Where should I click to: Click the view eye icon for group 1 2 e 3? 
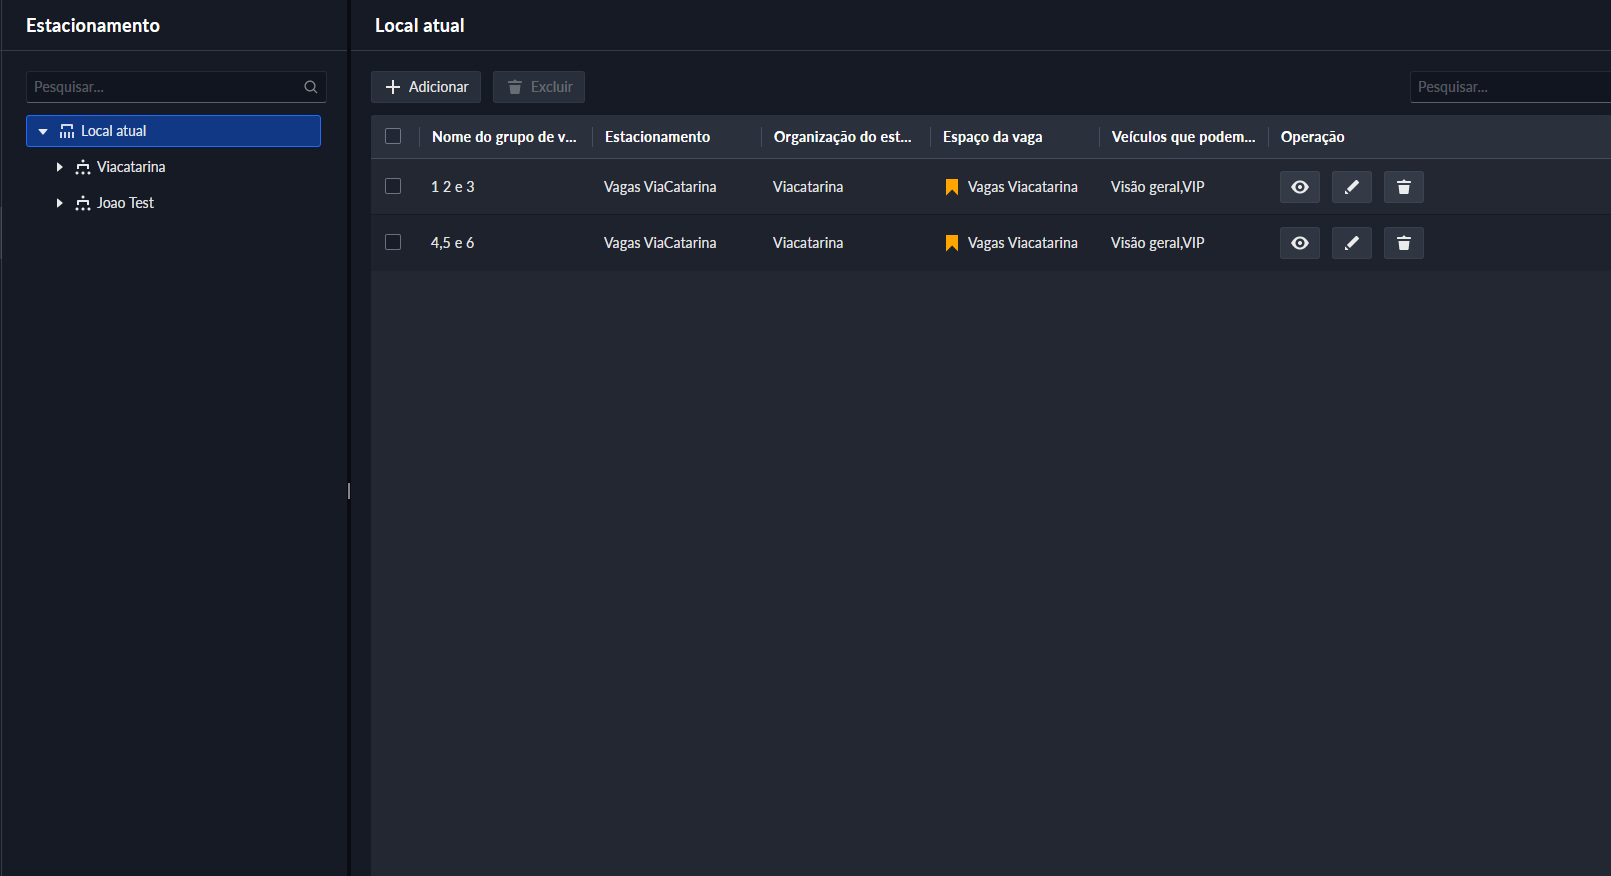1299,187
